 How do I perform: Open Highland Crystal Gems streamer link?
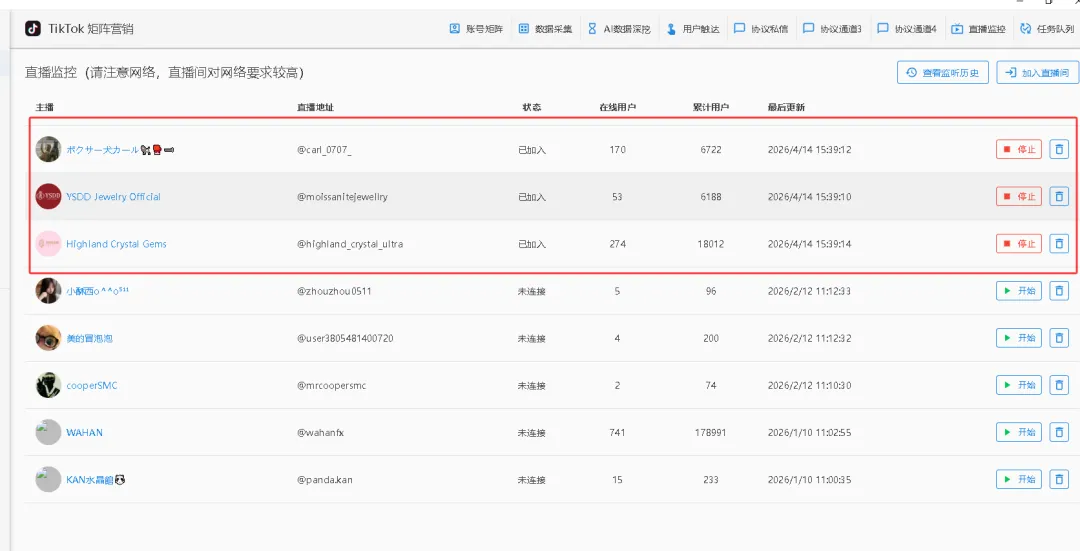tap(116, 244)
